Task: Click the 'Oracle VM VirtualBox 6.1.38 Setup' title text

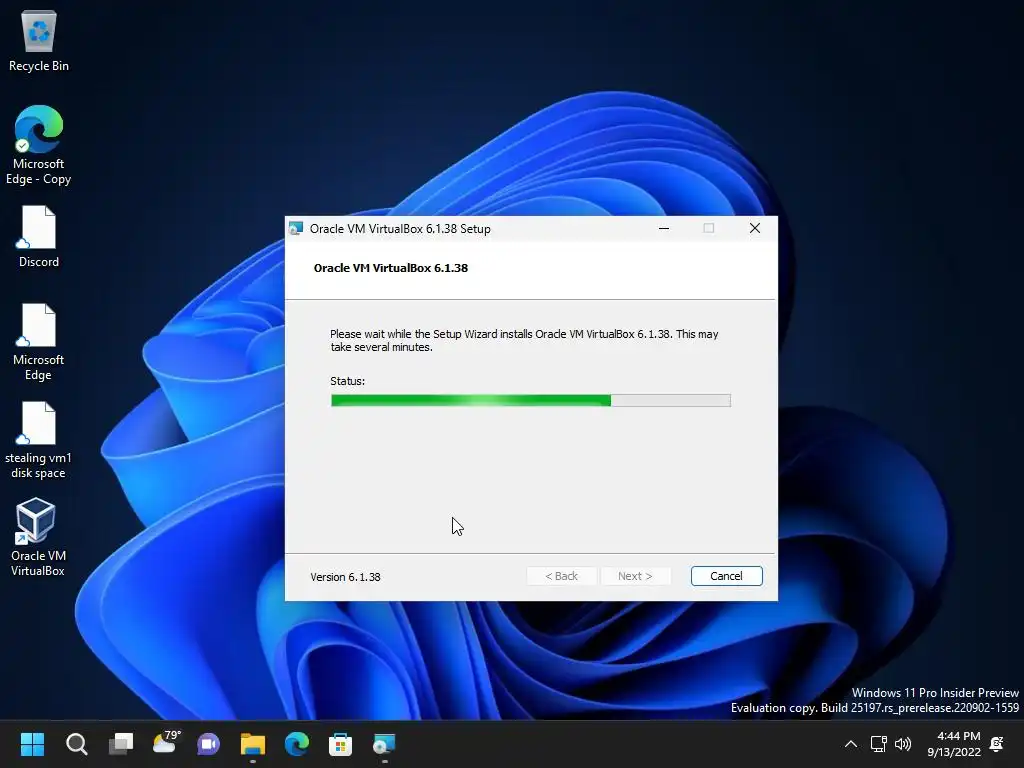Action: (x=400, y=229)
